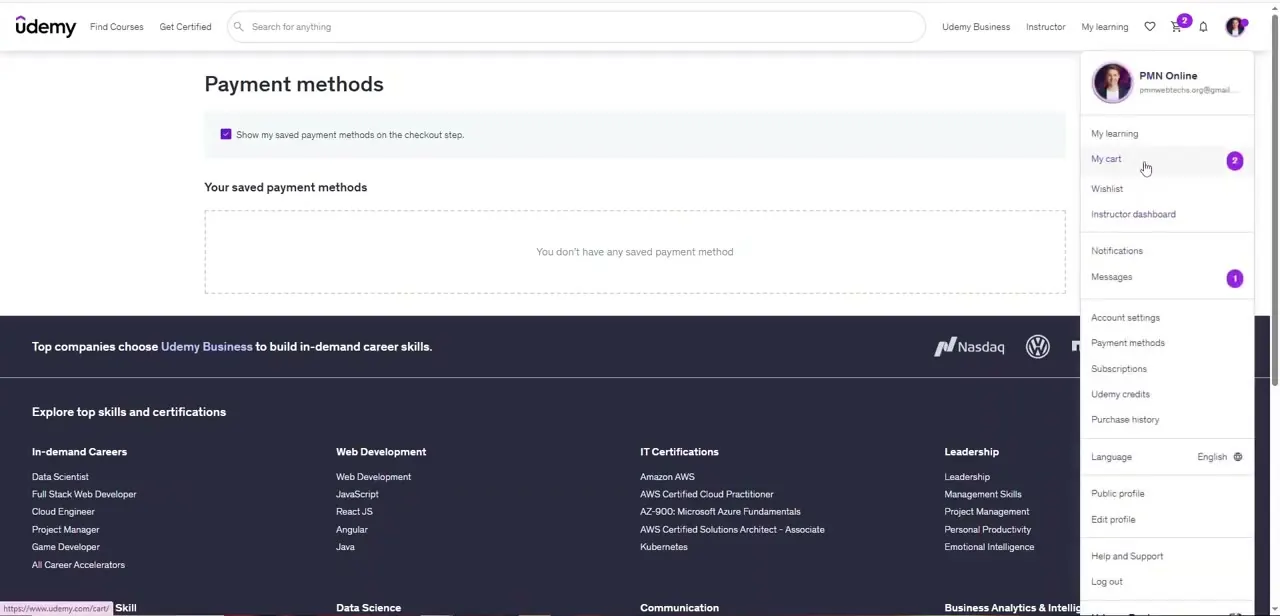Open the notifications bell icon
This screenshot has height=616, width=1280.
[x=1203, y=27]
